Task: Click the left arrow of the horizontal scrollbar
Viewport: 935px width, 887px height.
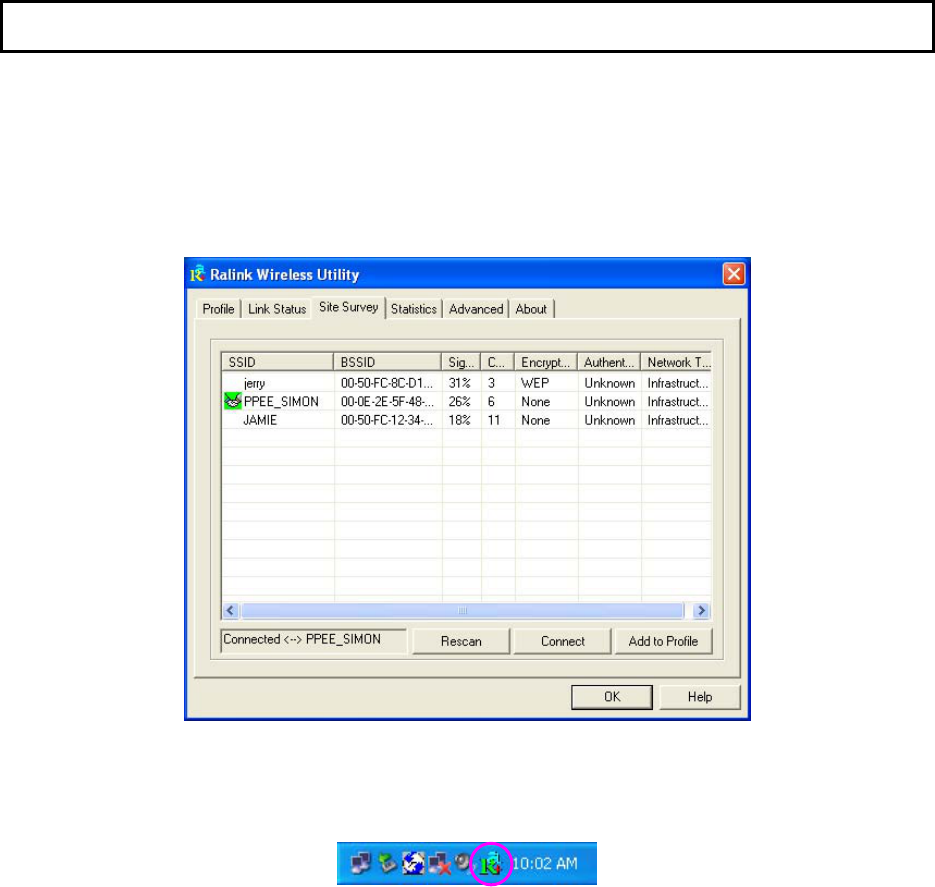Action: 231,610
